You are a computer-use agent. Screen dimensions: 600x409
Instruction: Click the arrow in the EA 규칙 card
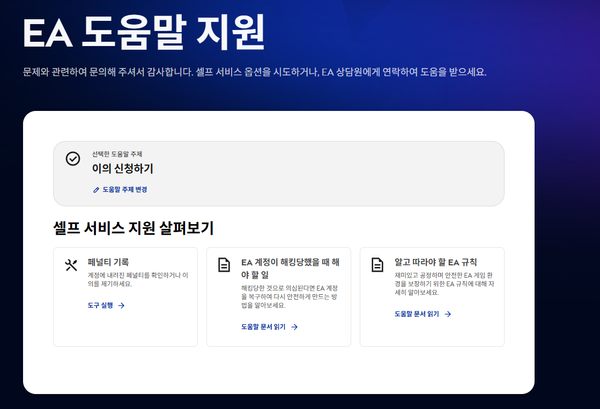pyautogui.click(x=448, y=313)
